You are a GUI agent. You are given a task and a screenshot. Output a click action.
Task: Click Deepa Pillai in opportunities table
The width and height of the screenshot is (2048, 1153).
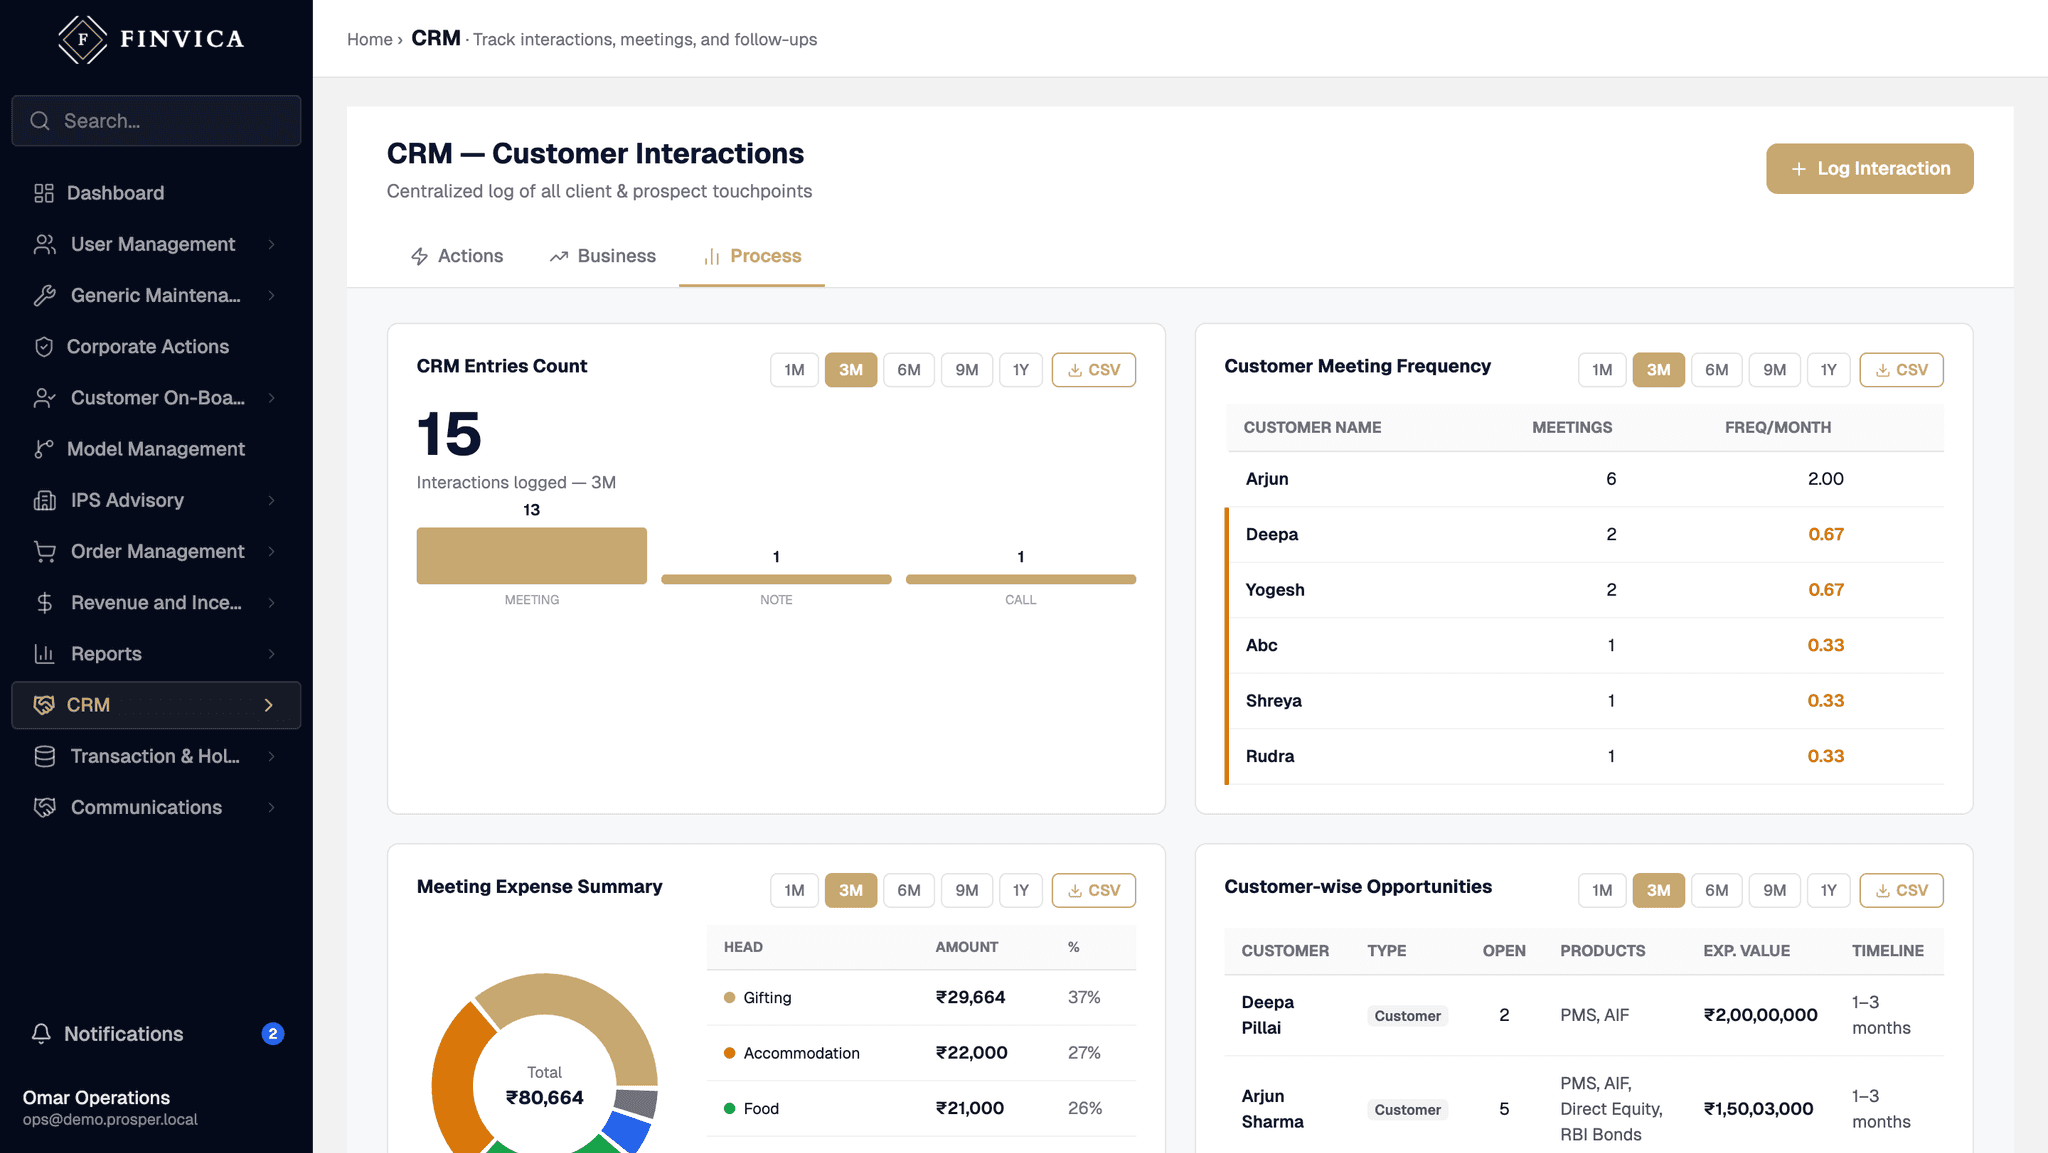[1267, 1015]
